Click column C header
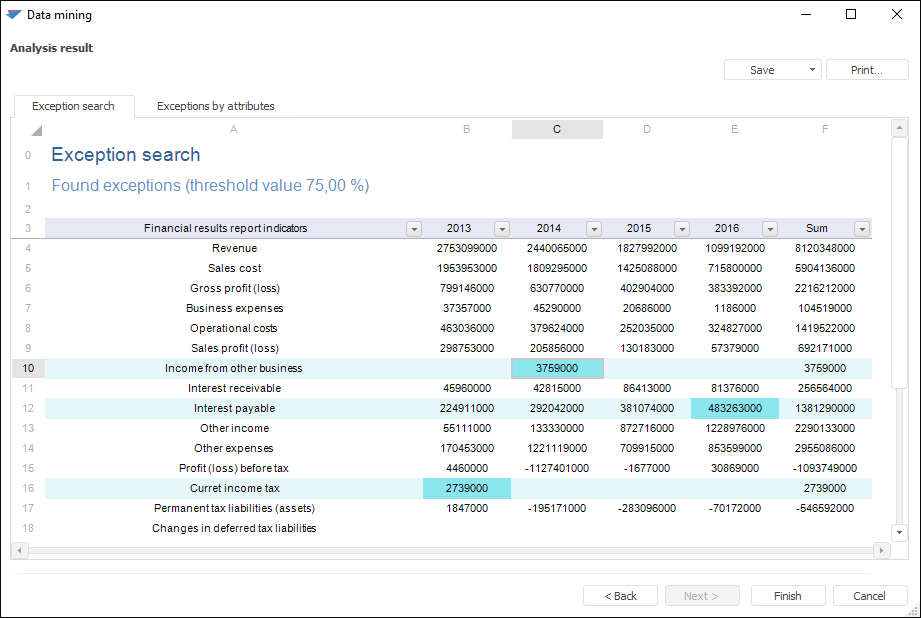Screen dimensions: 921x618 557,129
